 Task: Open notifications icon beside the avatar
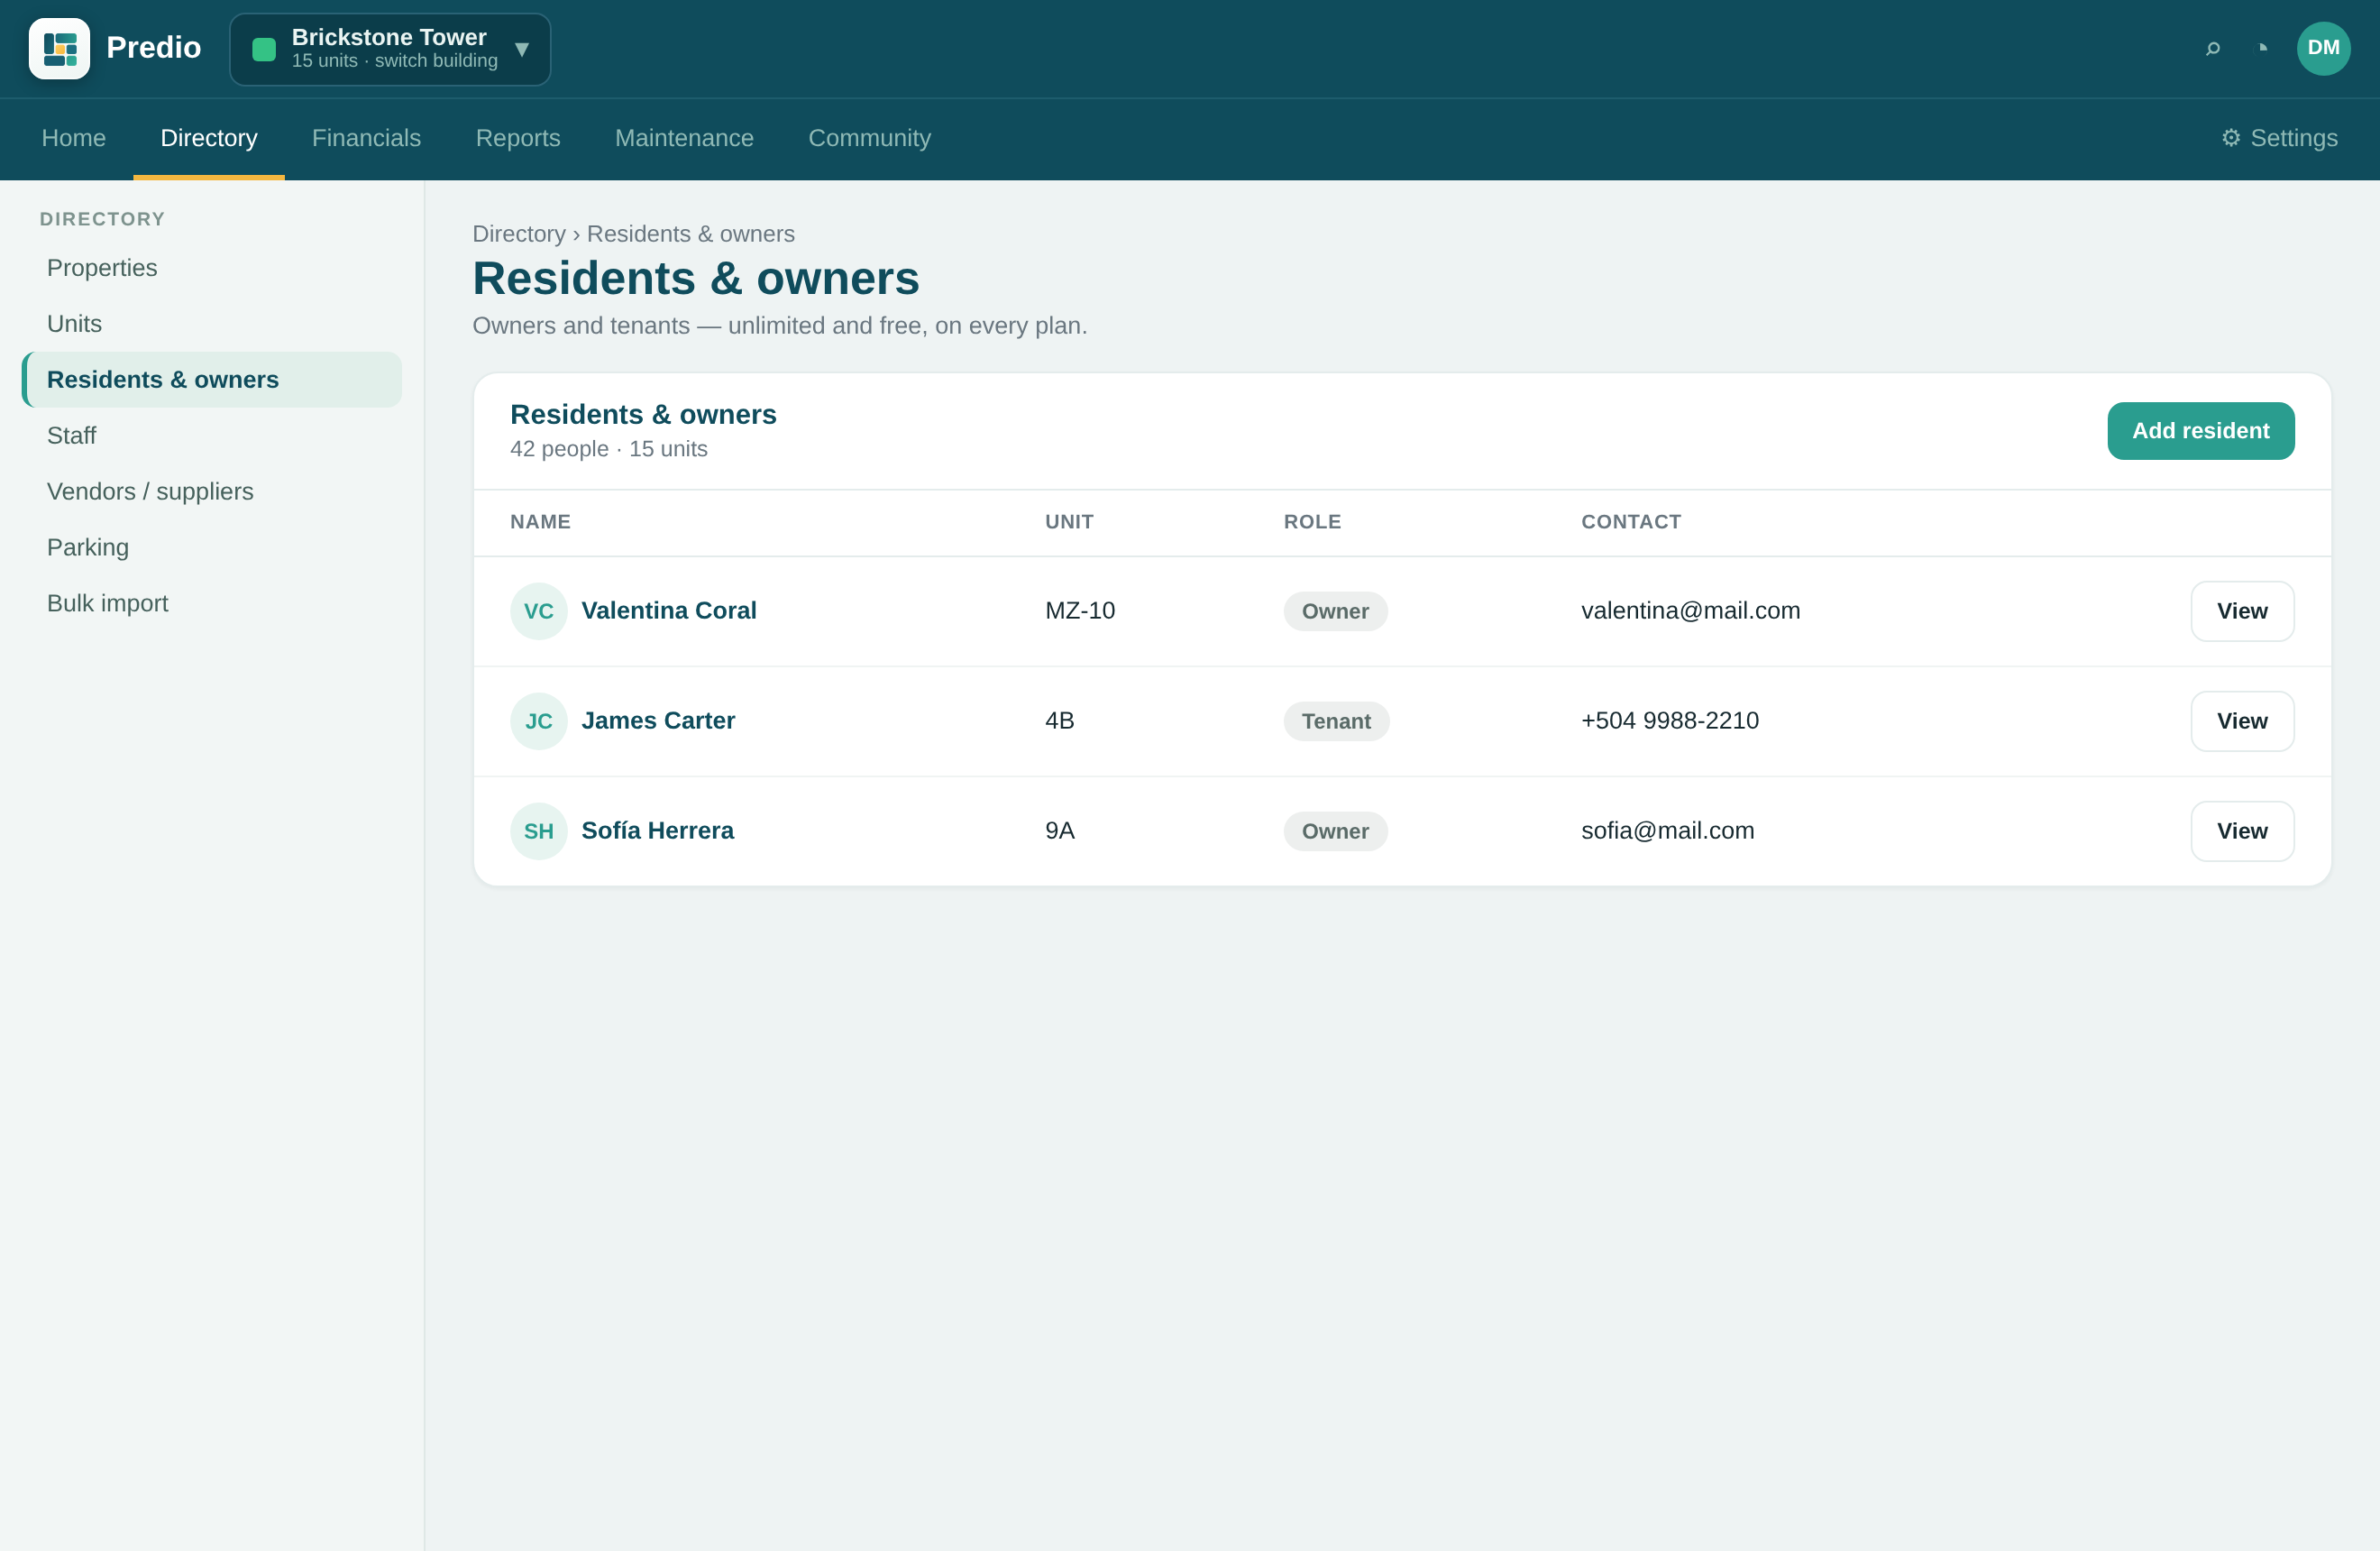[2263, 48]
